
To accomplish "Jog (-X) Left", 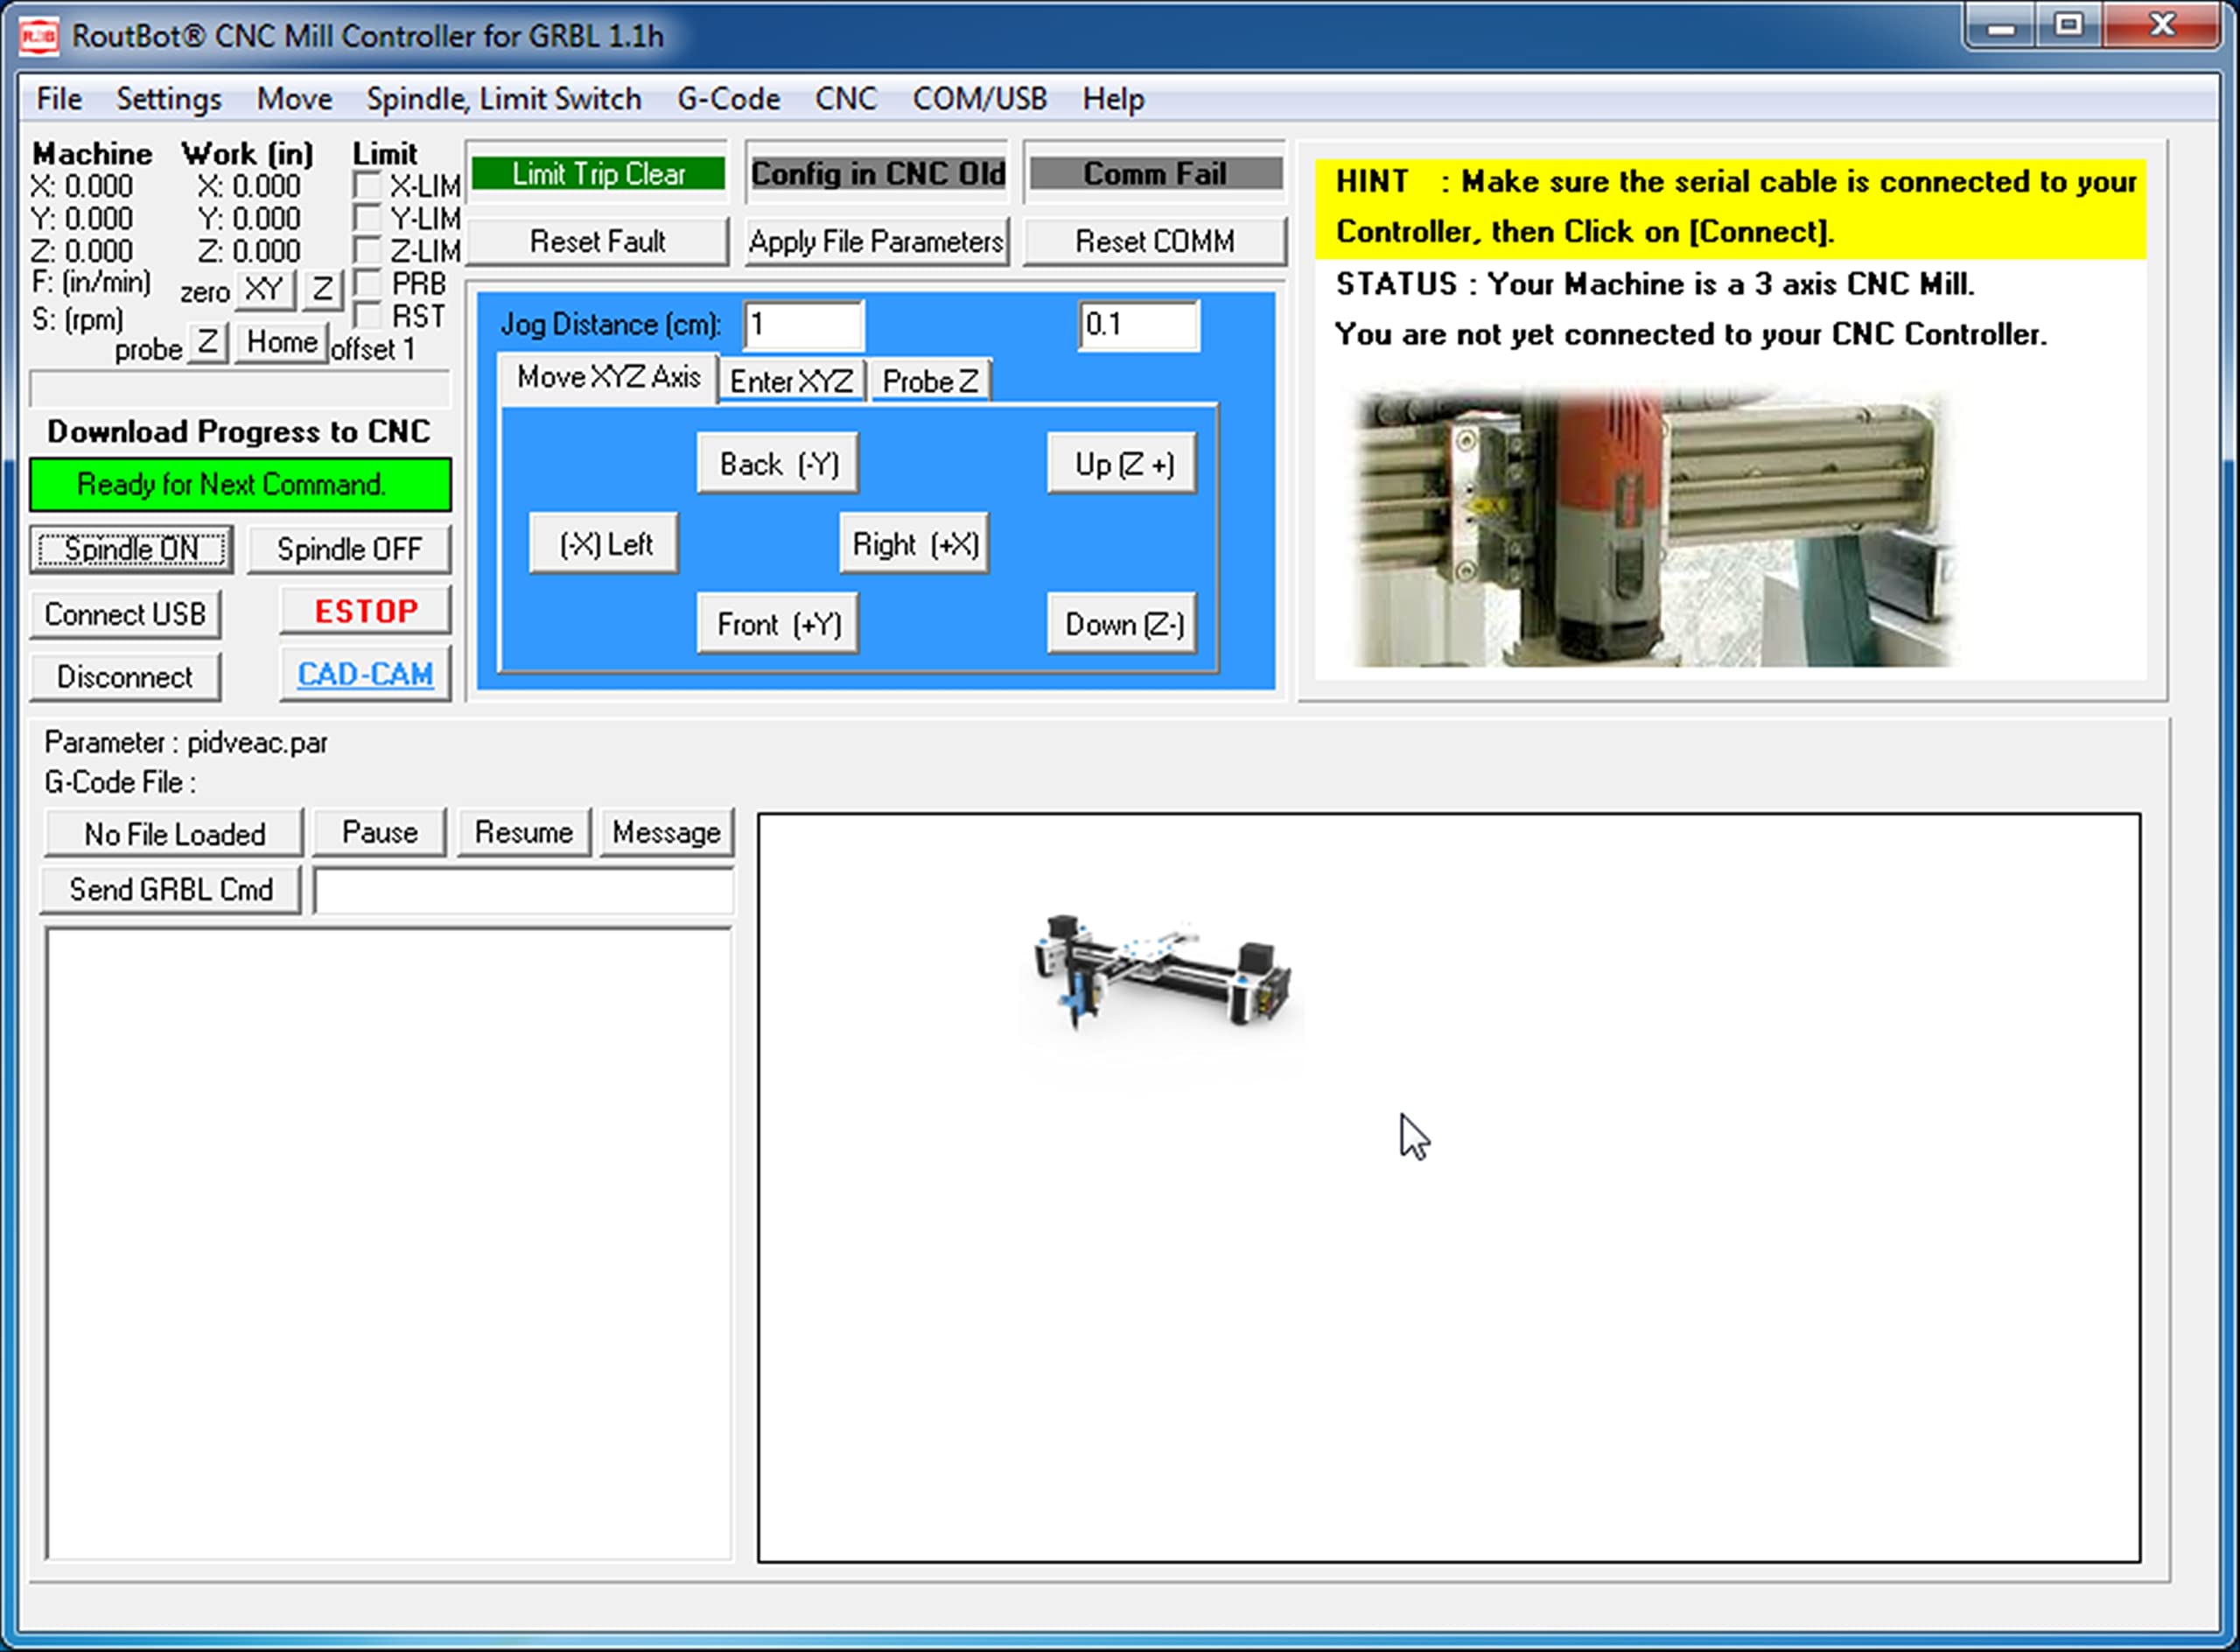I will coord(604,544).
